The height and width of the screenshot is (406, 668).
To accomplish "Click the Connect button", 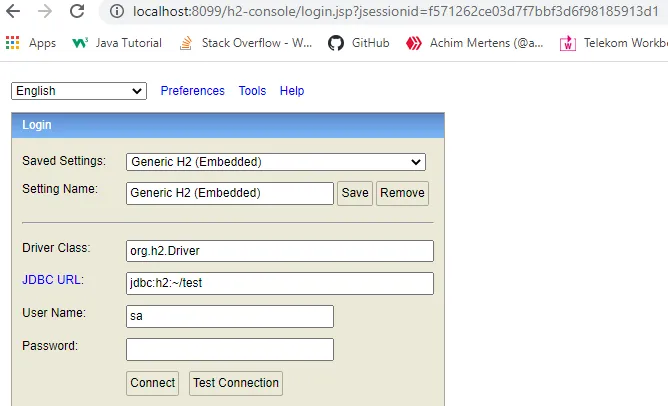I will [x=153, y=383].
